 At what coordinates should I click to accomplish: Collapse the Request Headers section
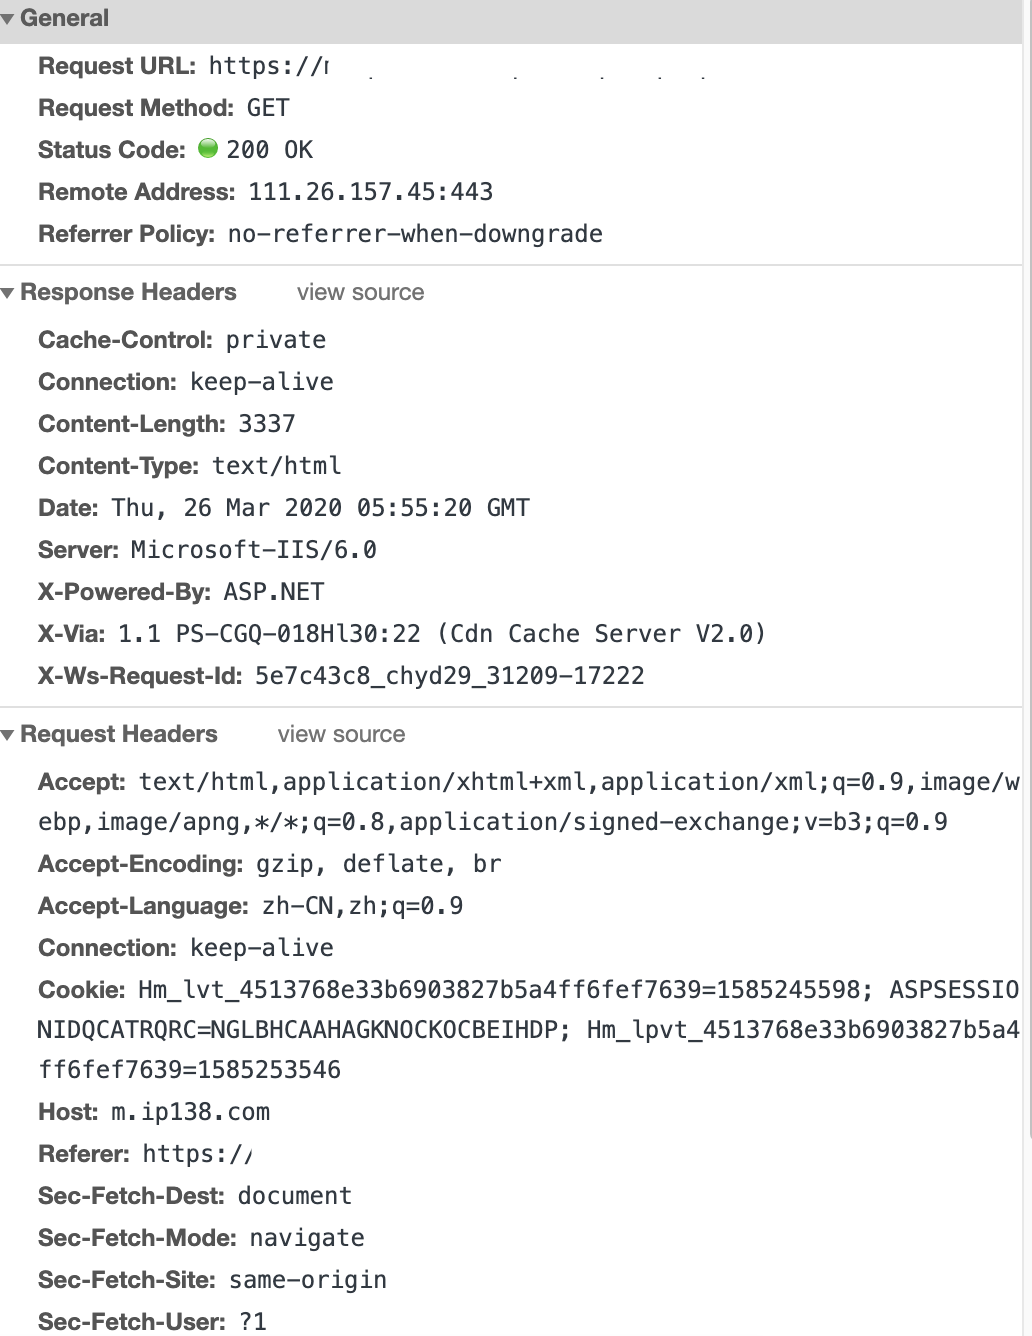coord(9,734)
